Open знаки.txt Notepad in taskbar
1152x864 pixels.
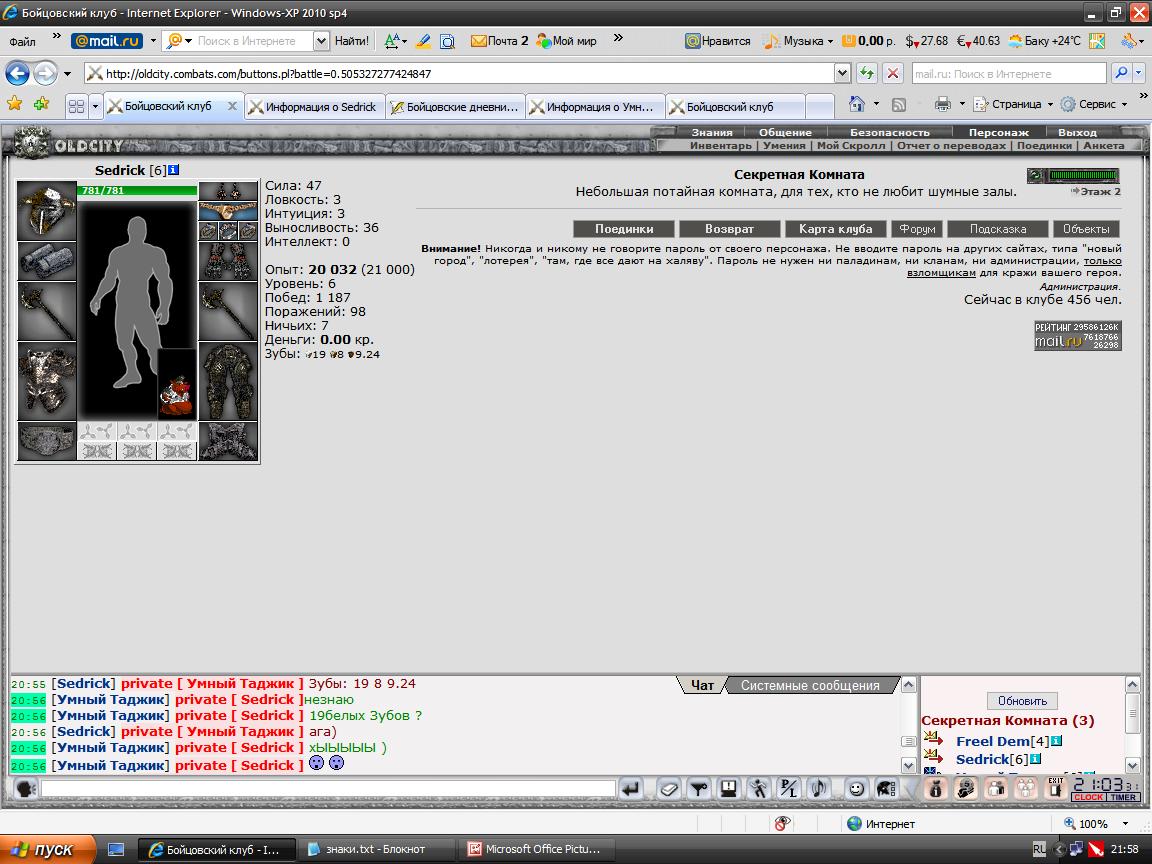coord(375,849)
